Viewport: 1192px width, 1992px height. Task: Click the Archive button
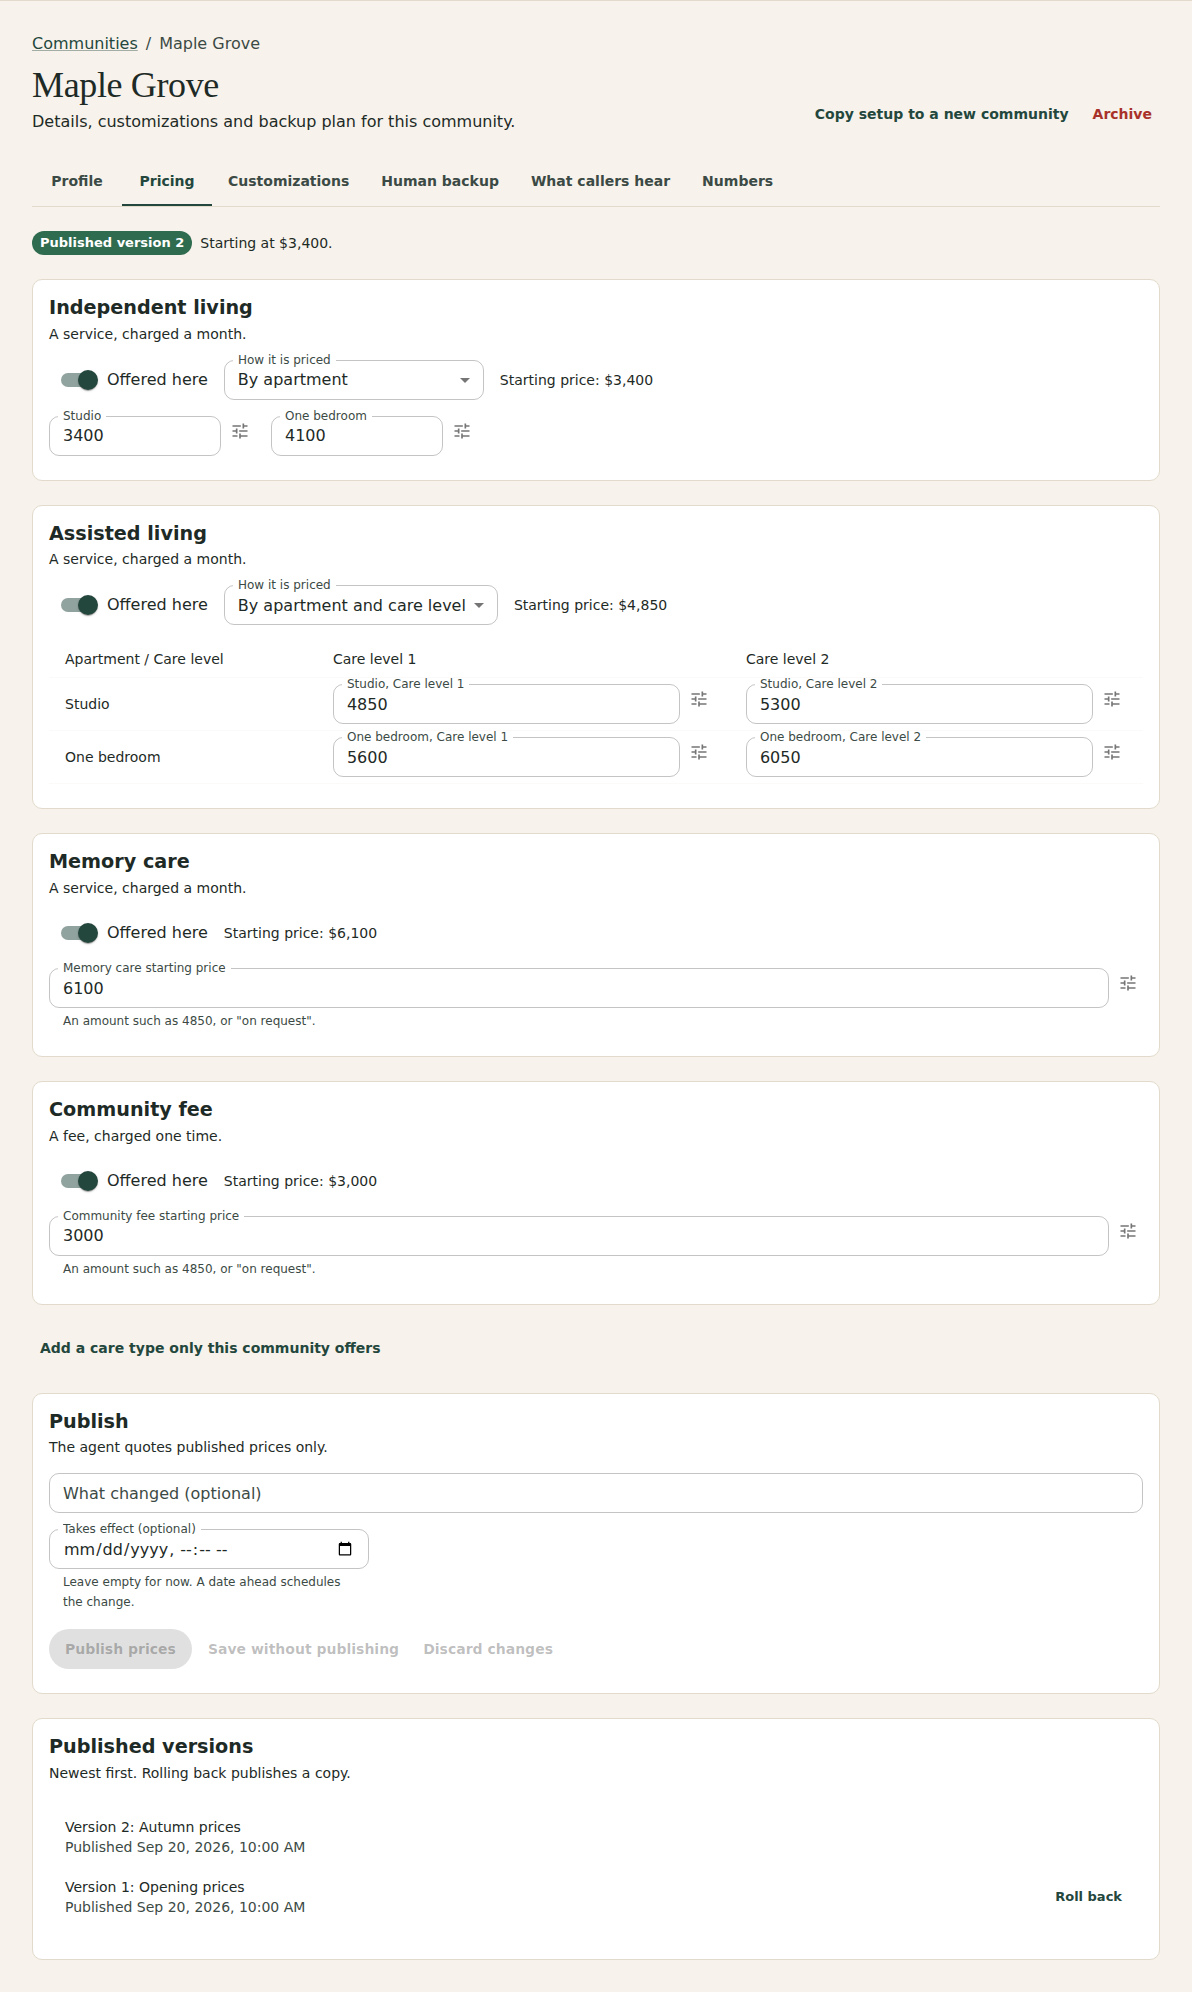[x=1121, y=114]
